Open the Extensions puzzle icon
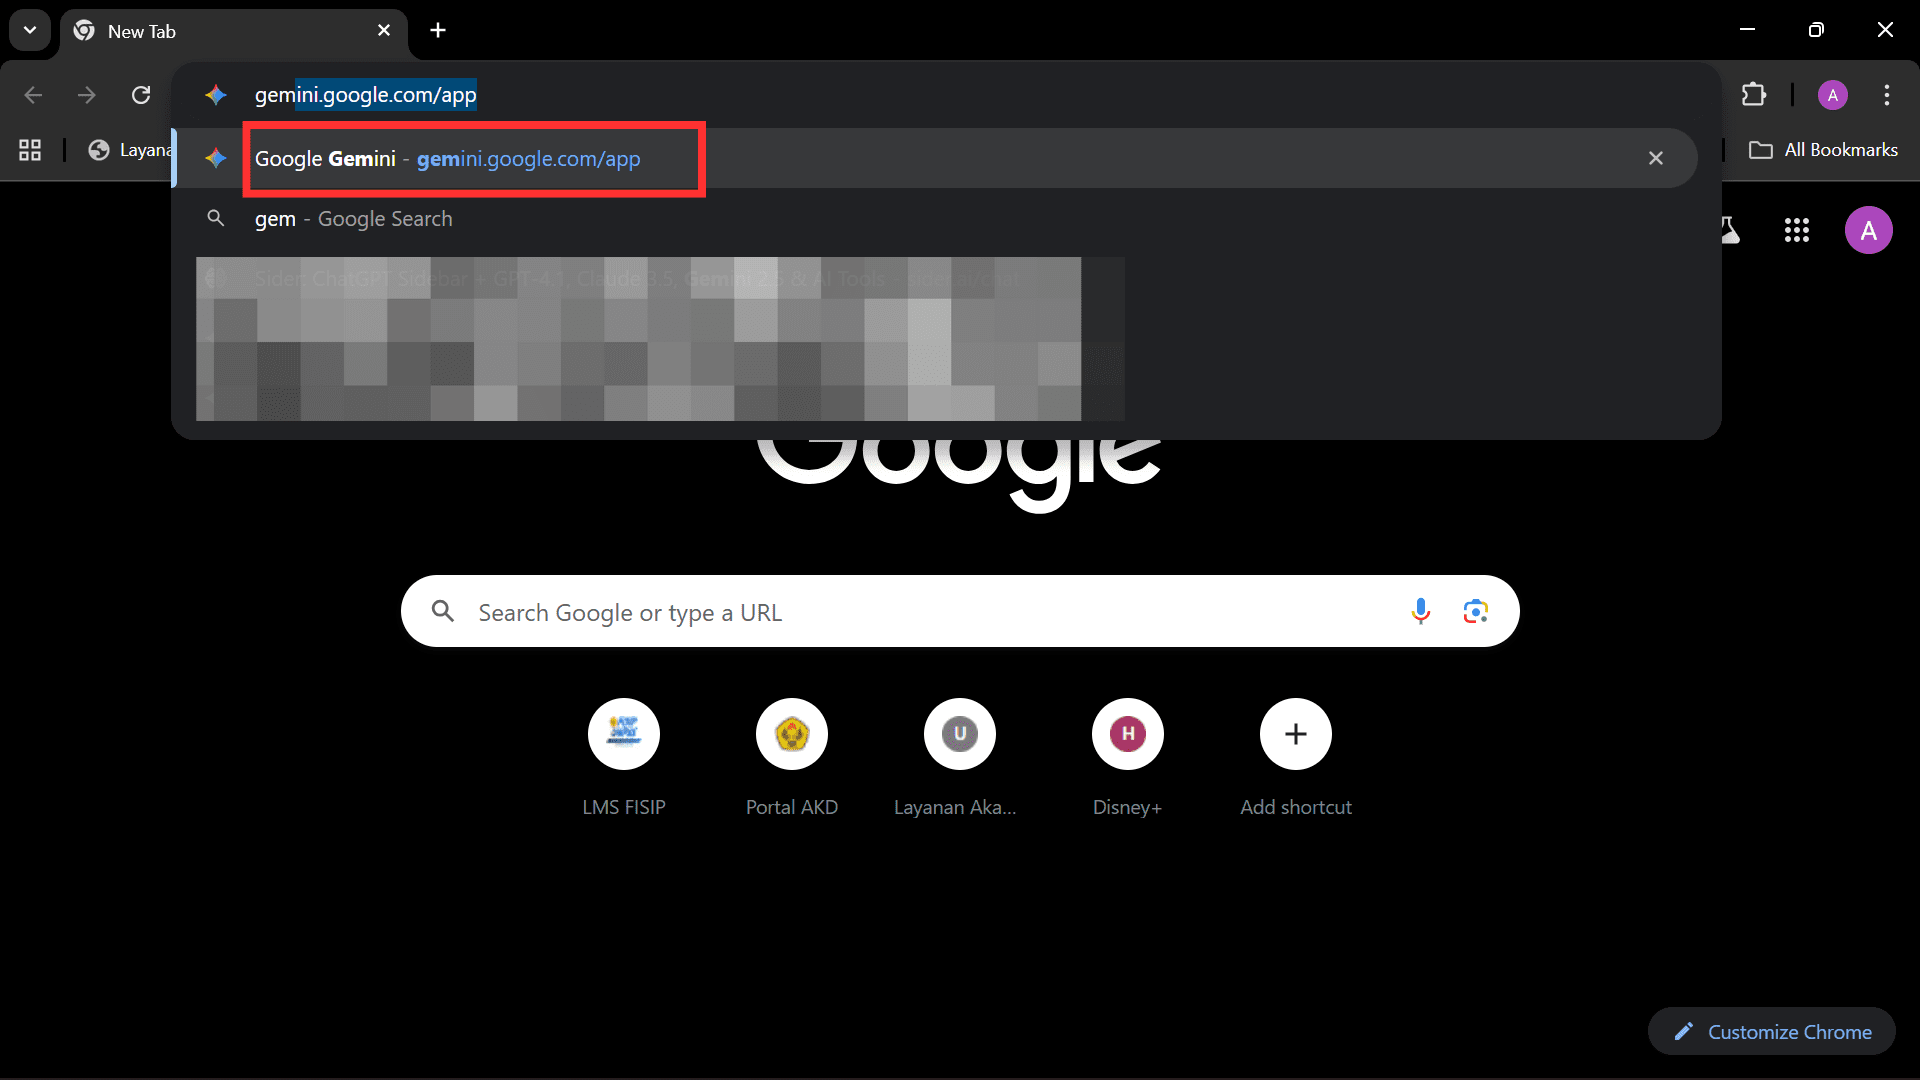Viewport: 1920px width, 1080px height. point(1753,95)
